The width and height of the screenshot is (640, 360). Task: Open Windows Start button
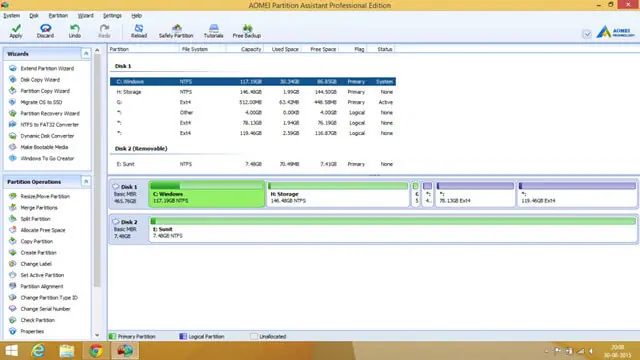click(11, 351)
